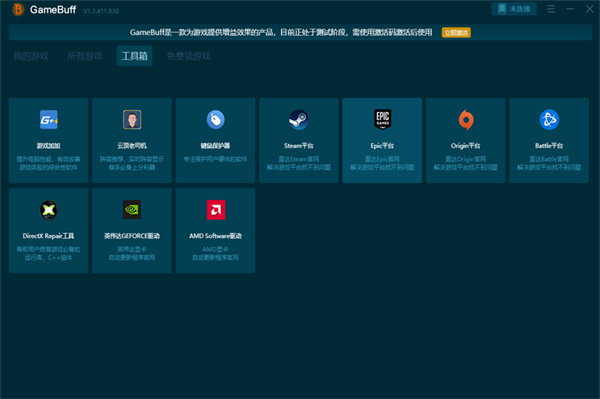The height and width of the screenshot is (399, 600).
Task: Click the 未连接 connection status button
Action: point(514,9)
